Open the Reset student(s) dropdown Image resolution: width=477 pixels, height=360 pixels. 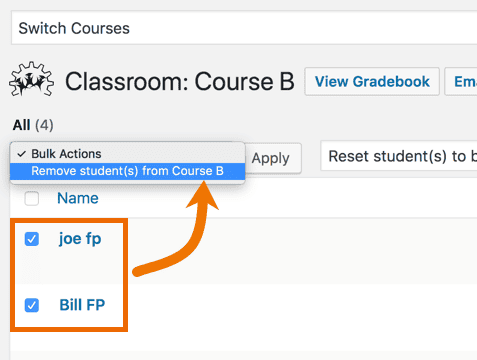[x=399, y=156]
